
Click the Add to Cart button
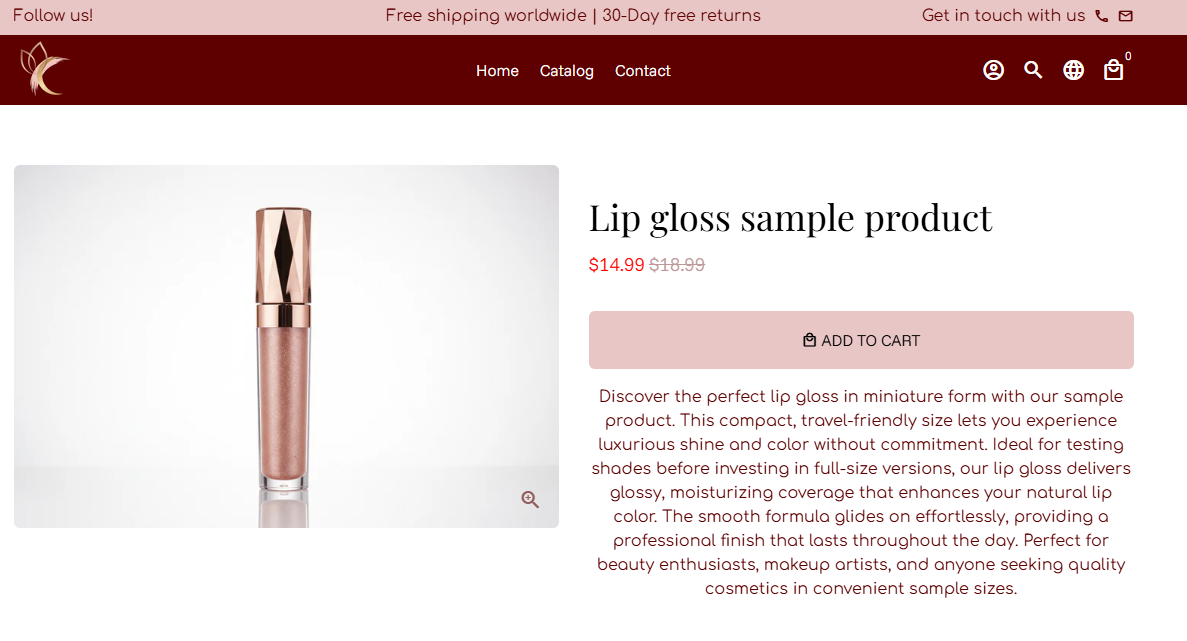[861, 340]
